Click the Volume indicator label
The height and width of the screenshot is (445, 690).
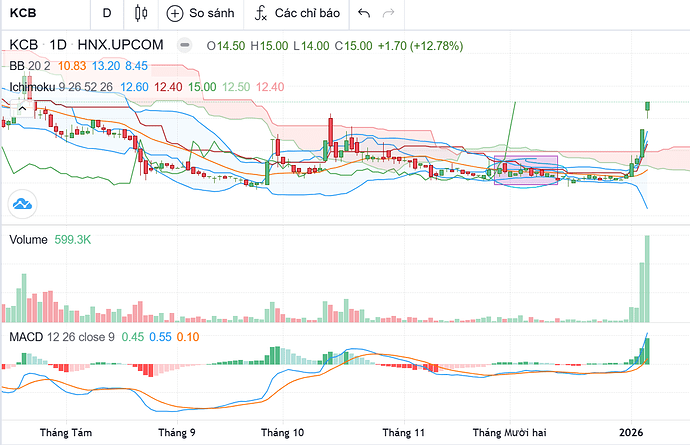pyautogui.click(x=28, y=239)
